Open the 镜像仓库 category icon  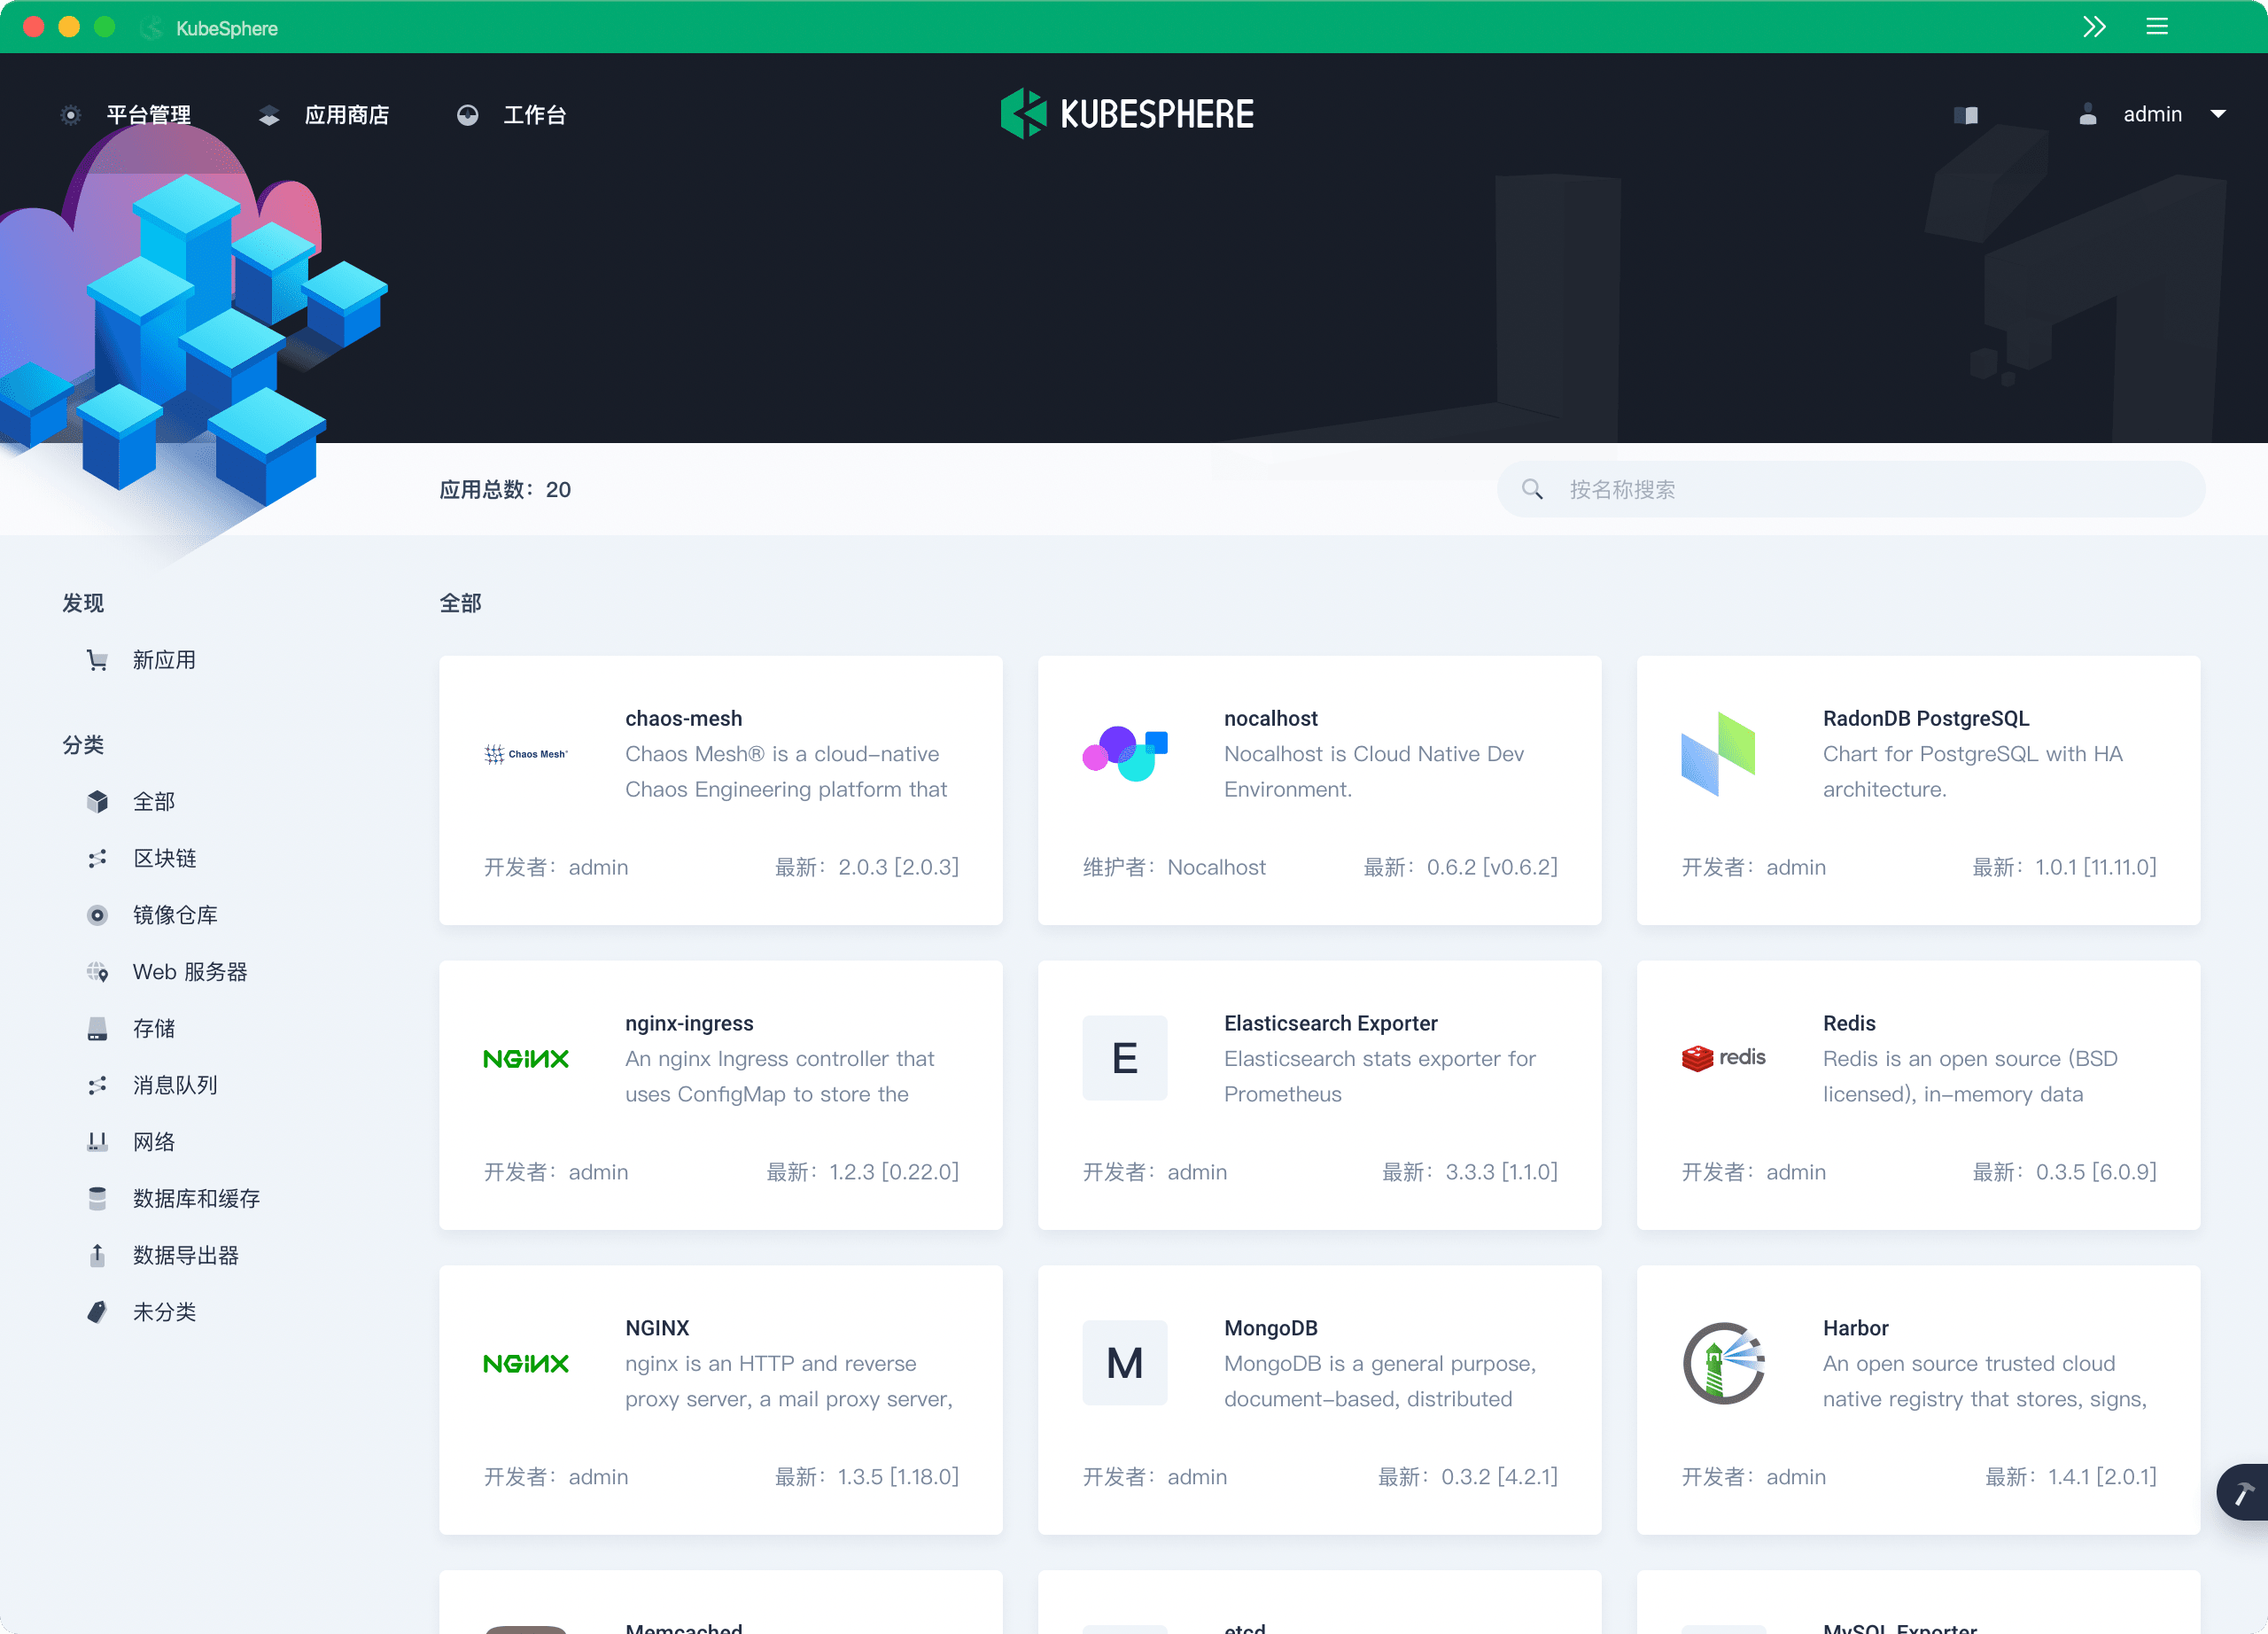click(97, 914)
